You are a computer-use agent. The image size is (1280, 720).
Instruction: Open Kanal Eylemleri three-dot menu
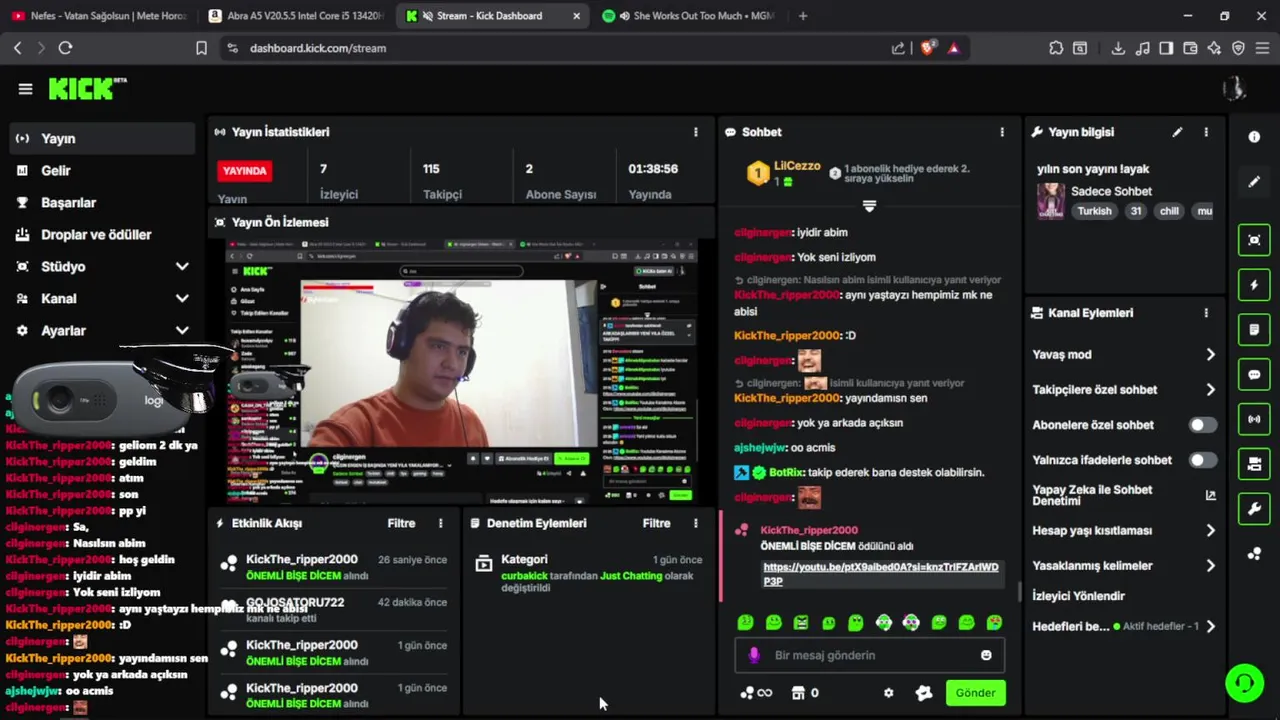[x=1206, y=313]
